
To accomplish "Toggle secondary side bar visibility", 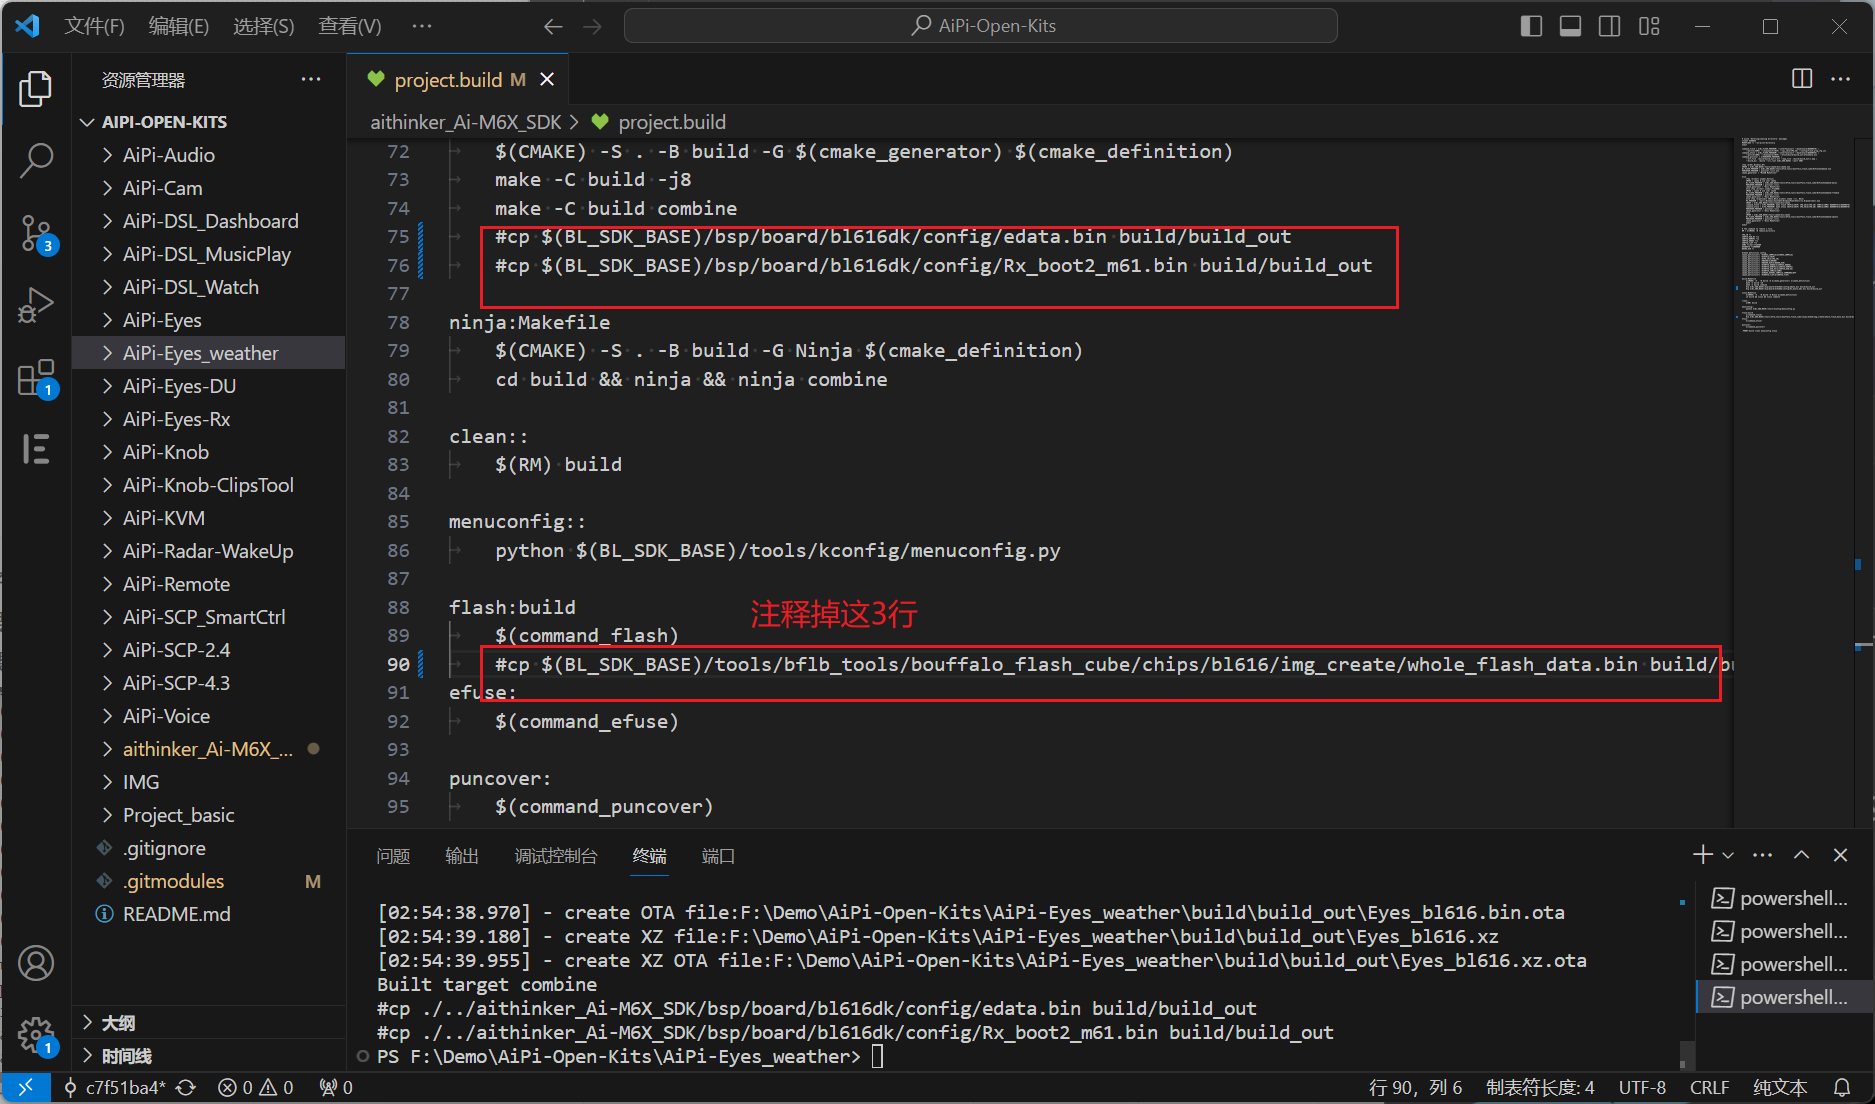I will click(1609, 26).
